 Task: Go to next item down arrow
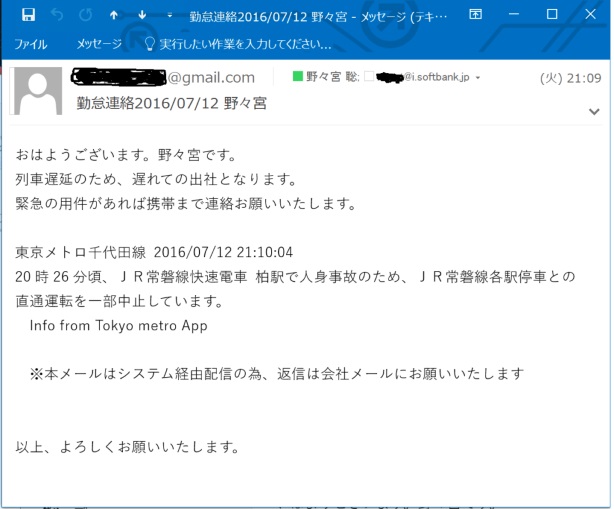(x=142, y=15)
